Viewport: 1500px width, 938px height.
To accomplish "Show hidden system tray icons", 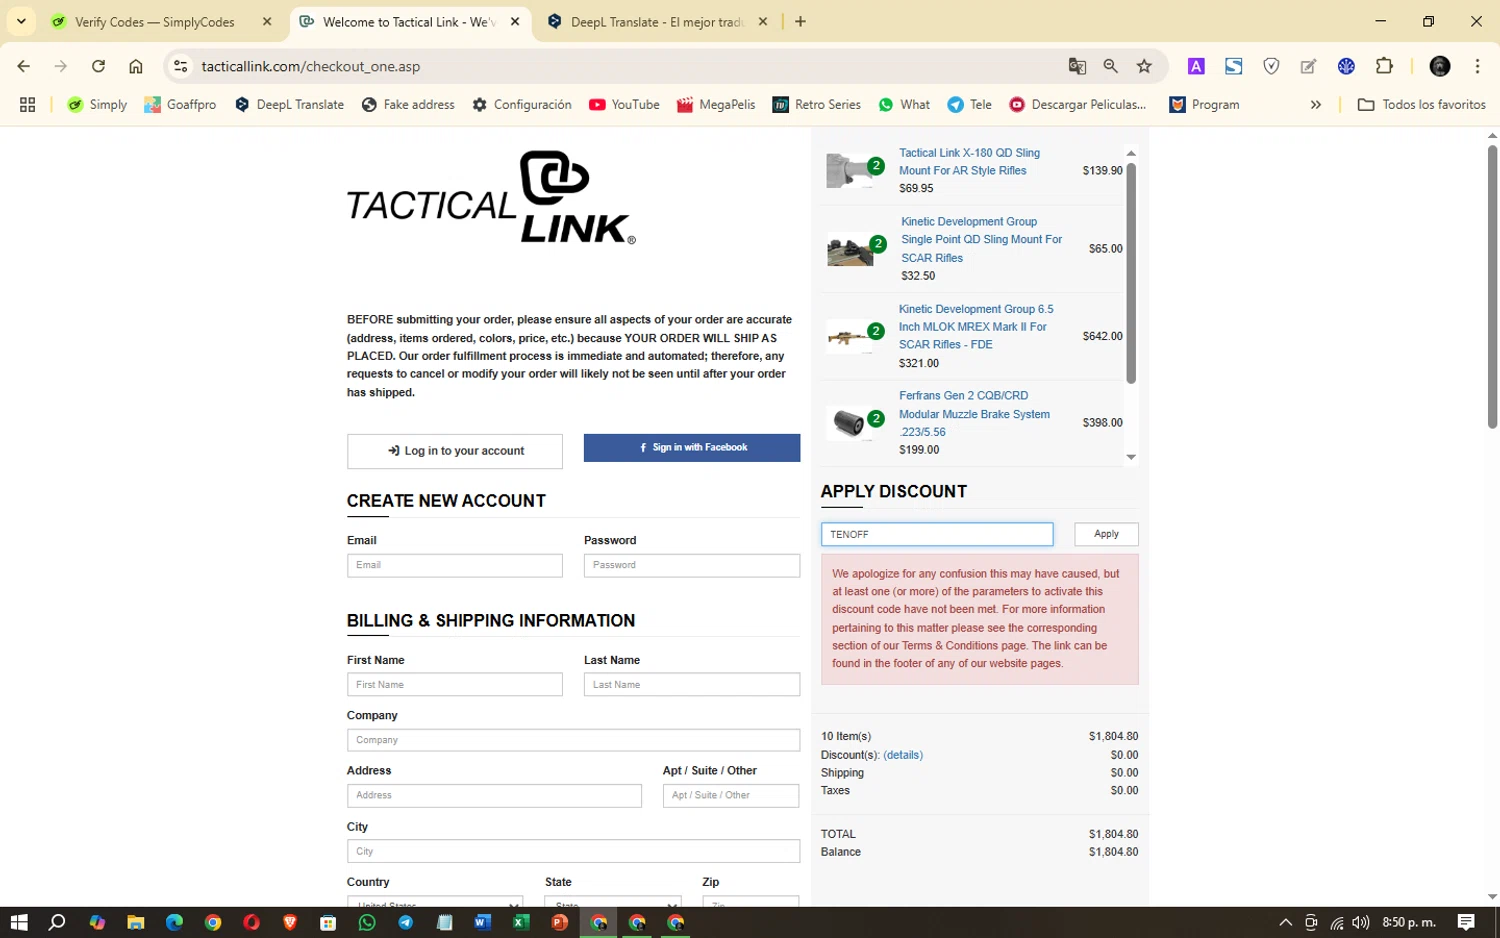I will (x=1285, y=922).
